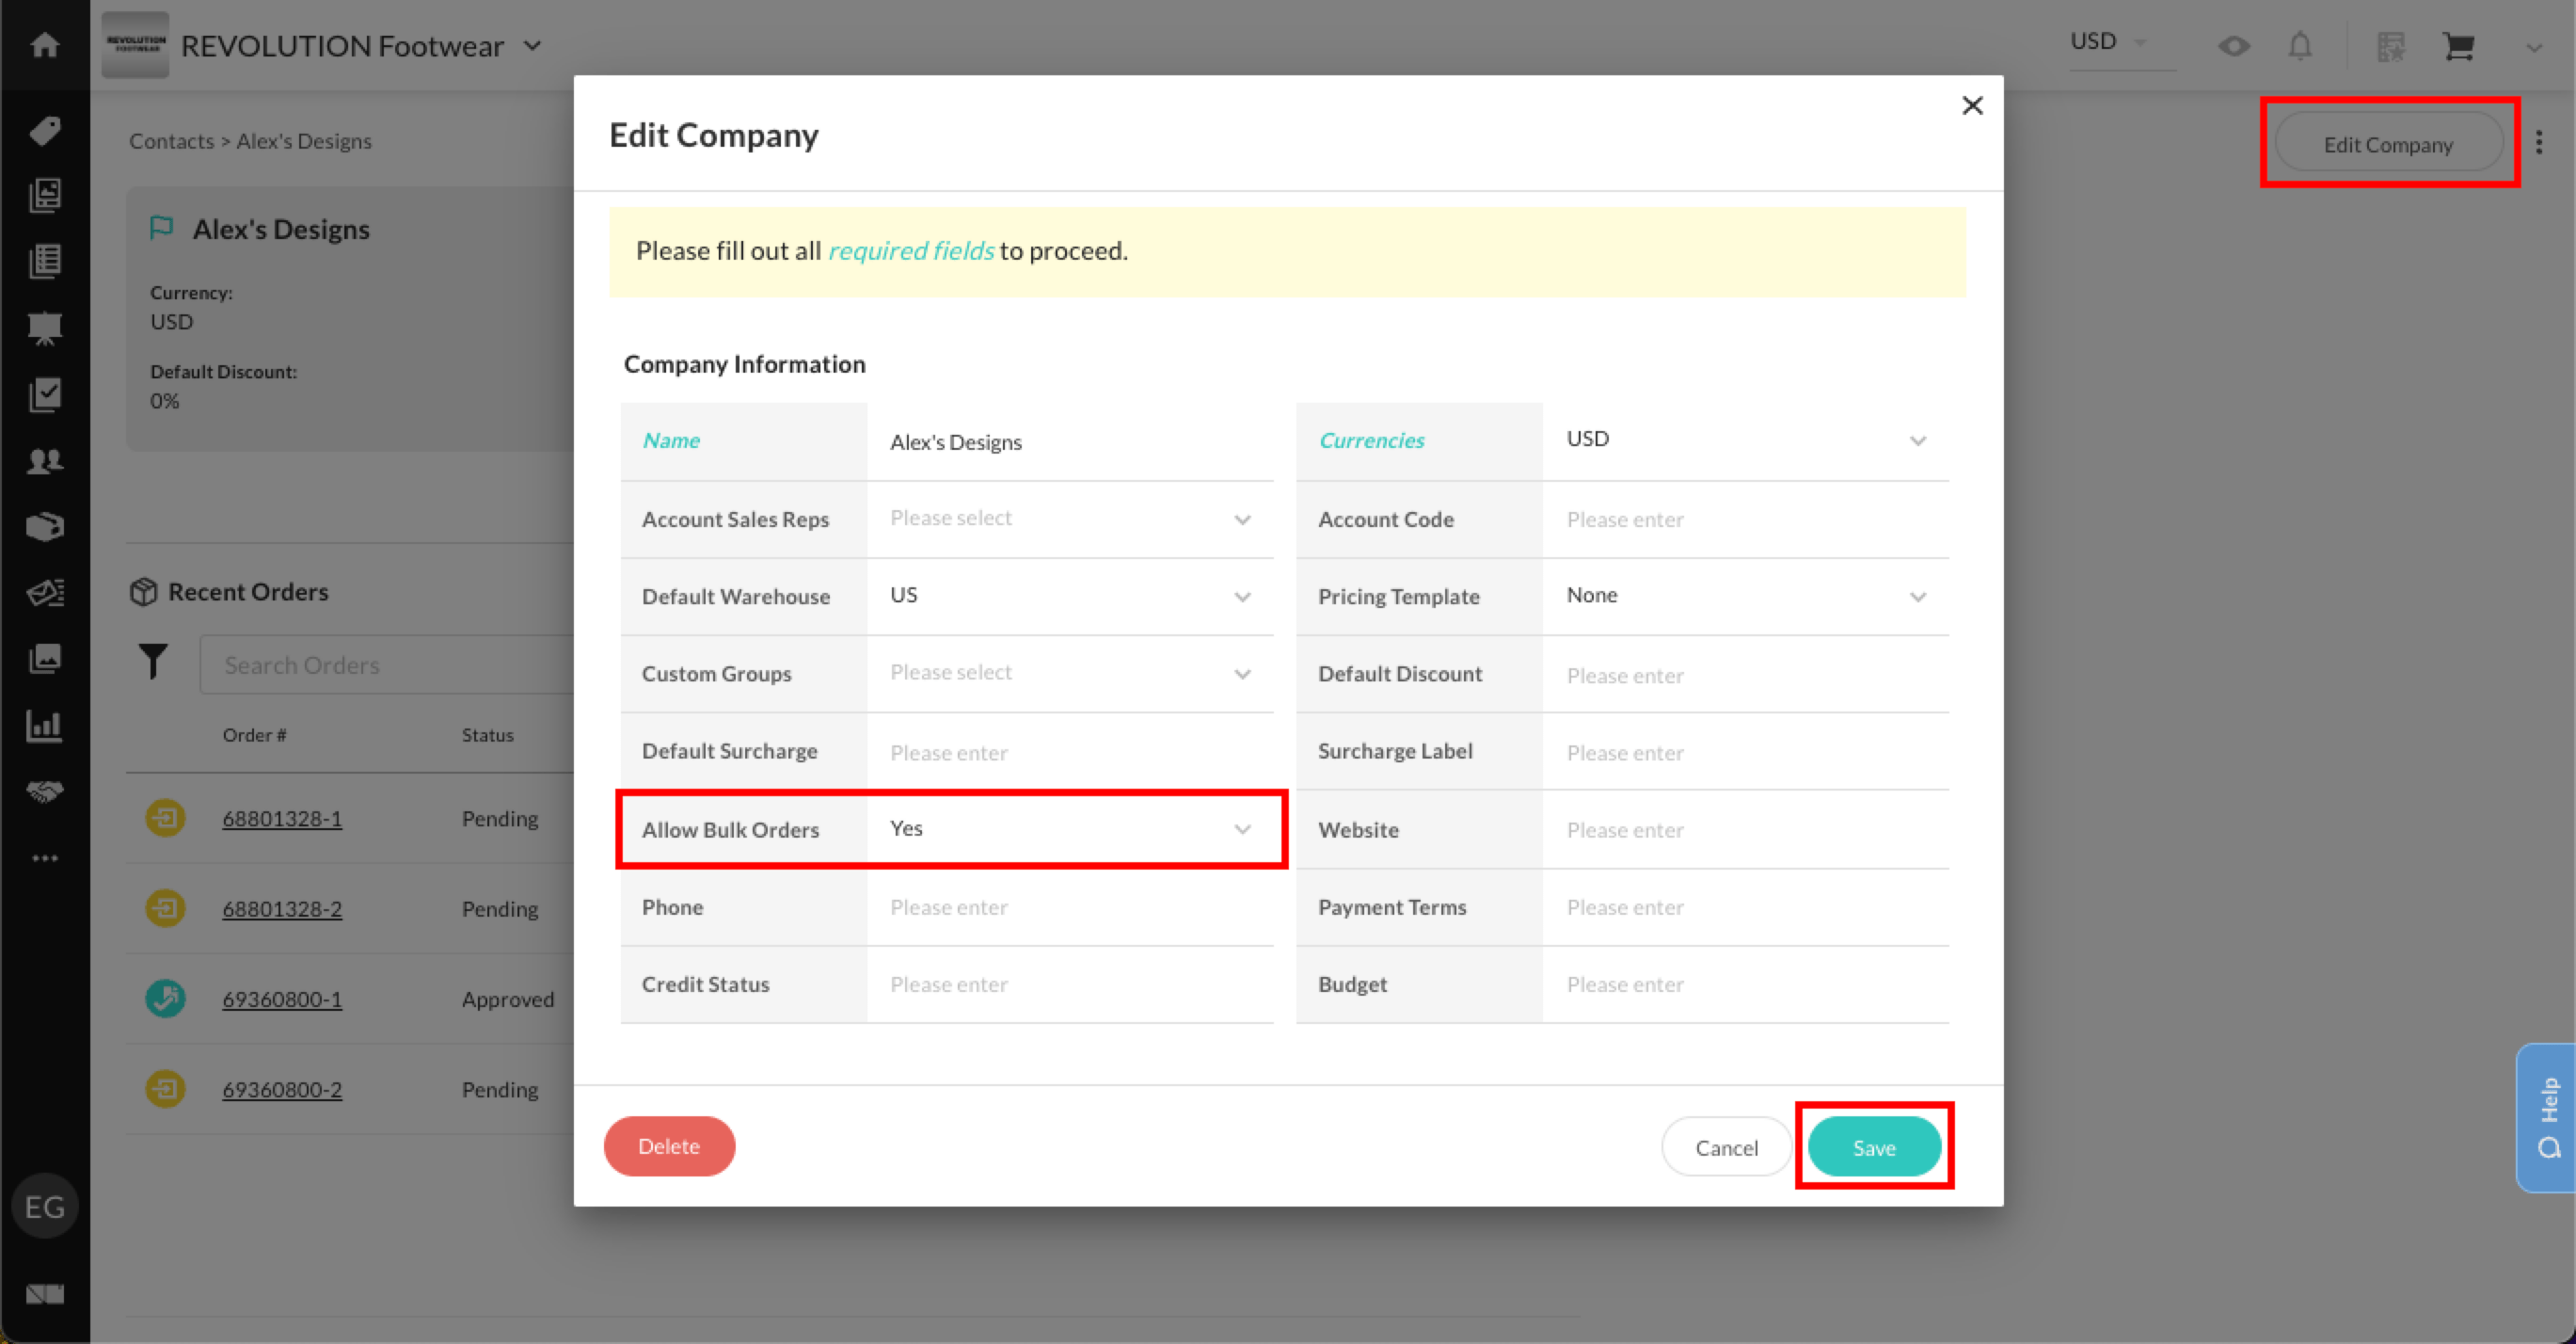Click the more options ellipsis in sidebar

click(45, 857)
